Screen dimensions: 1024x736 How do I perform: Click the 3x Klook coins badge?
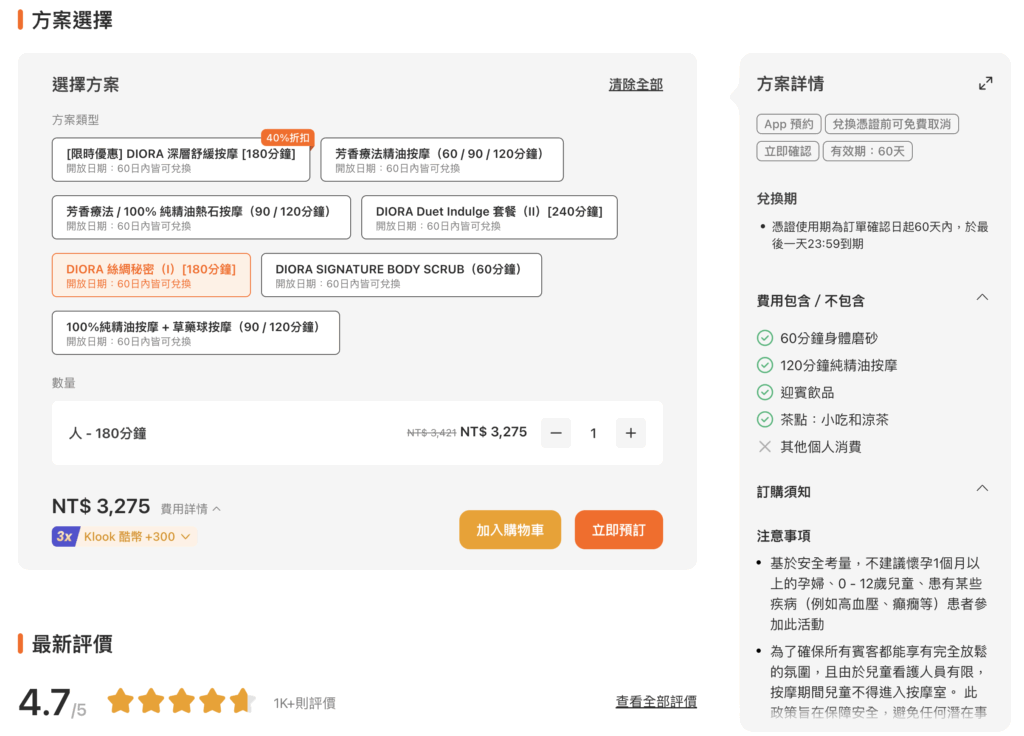coord(65,537)
